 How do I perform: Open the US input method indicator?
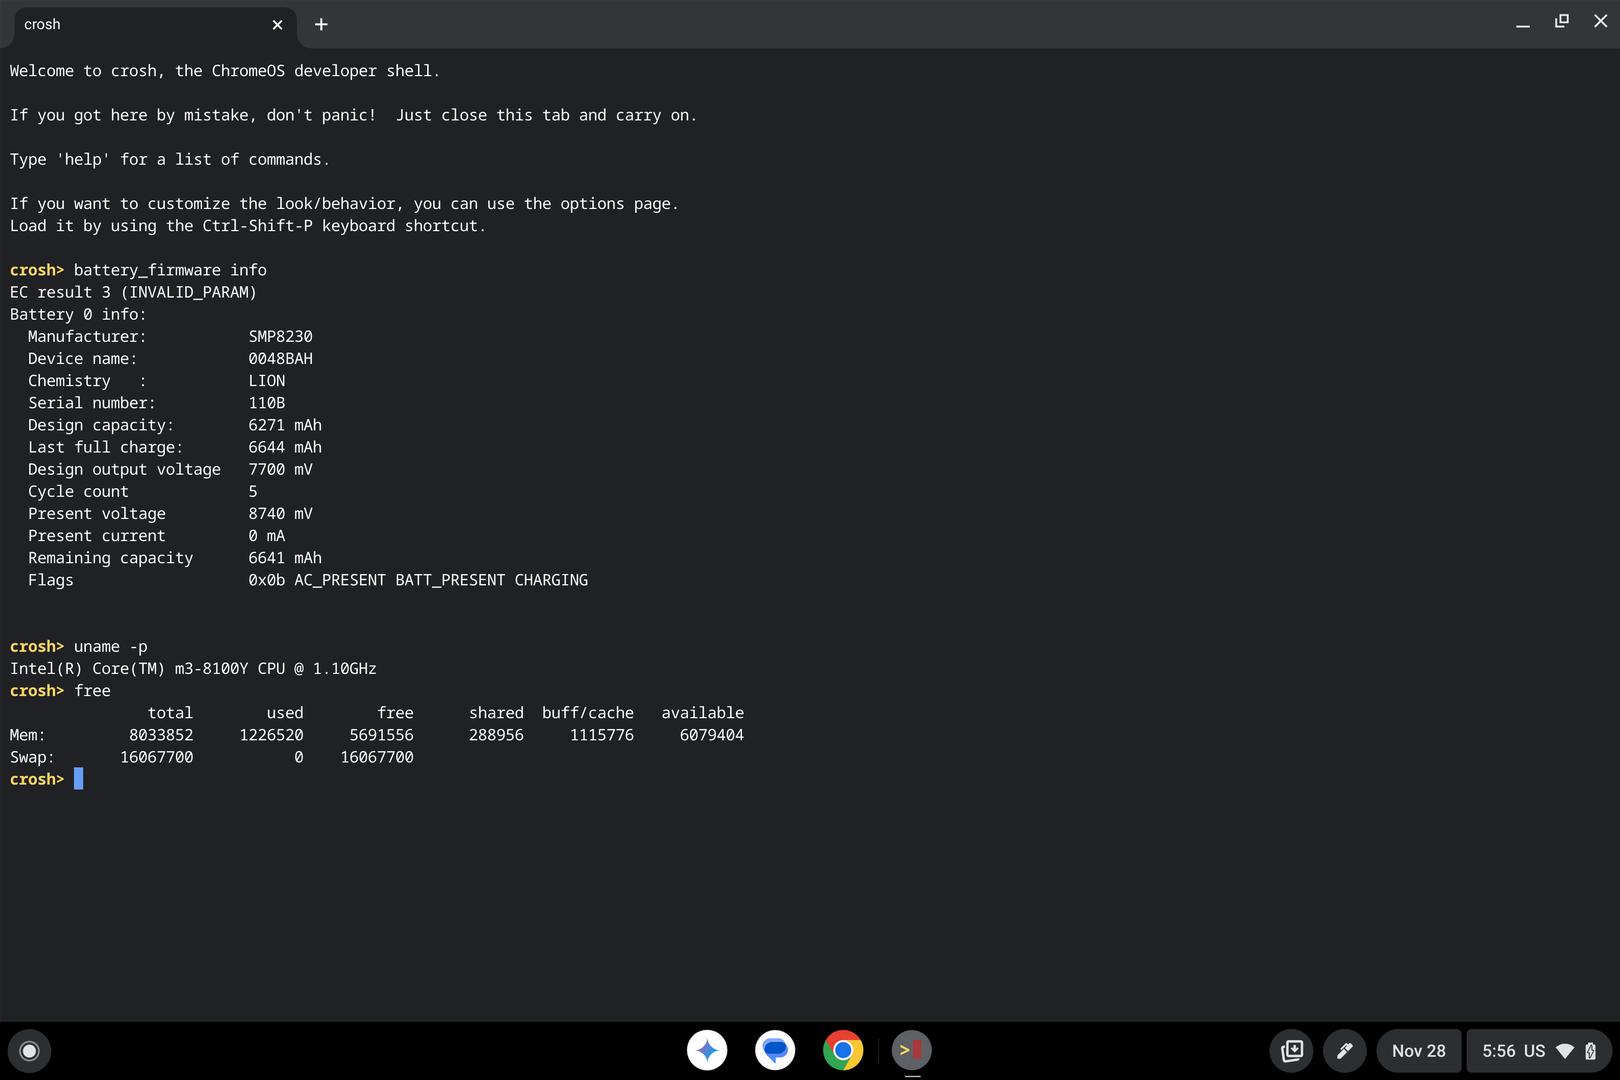[1534, 1051]
